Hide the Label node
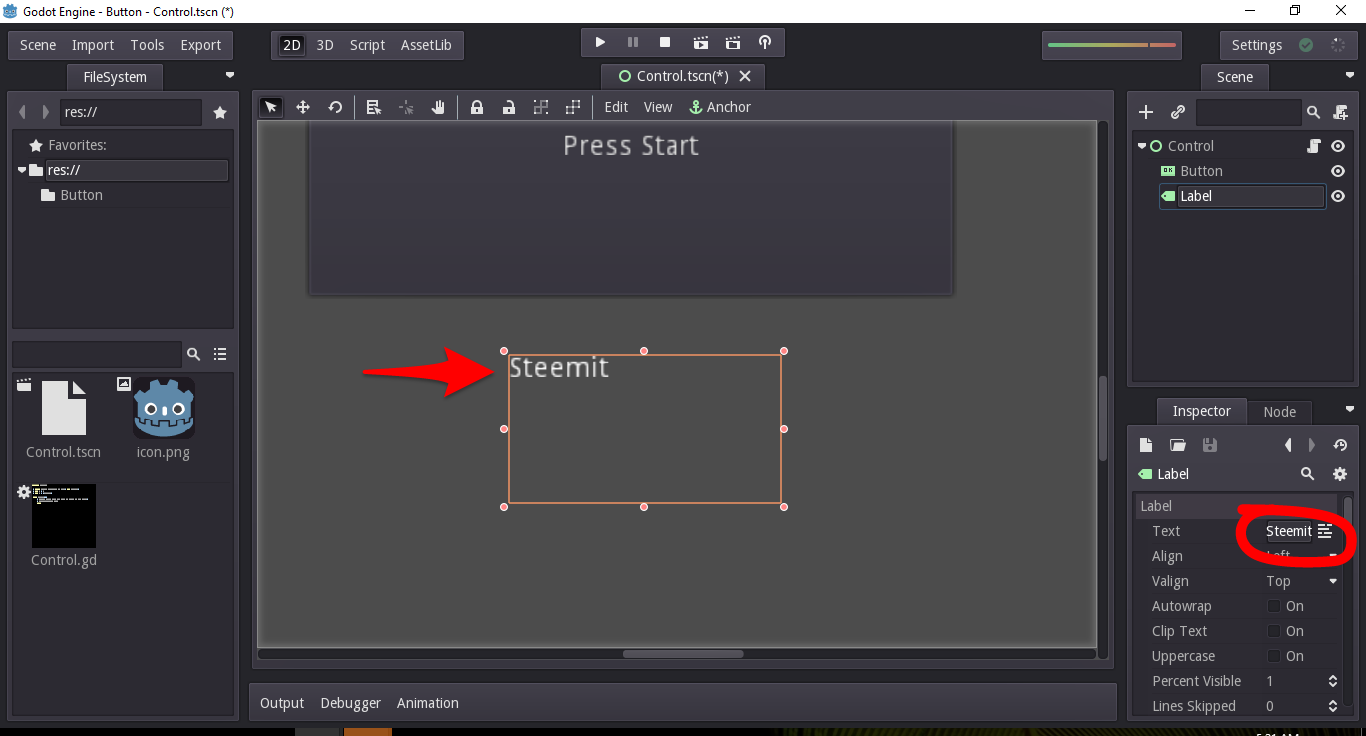The width and height of the screenshot is (1366, 736). [1338, 196]
